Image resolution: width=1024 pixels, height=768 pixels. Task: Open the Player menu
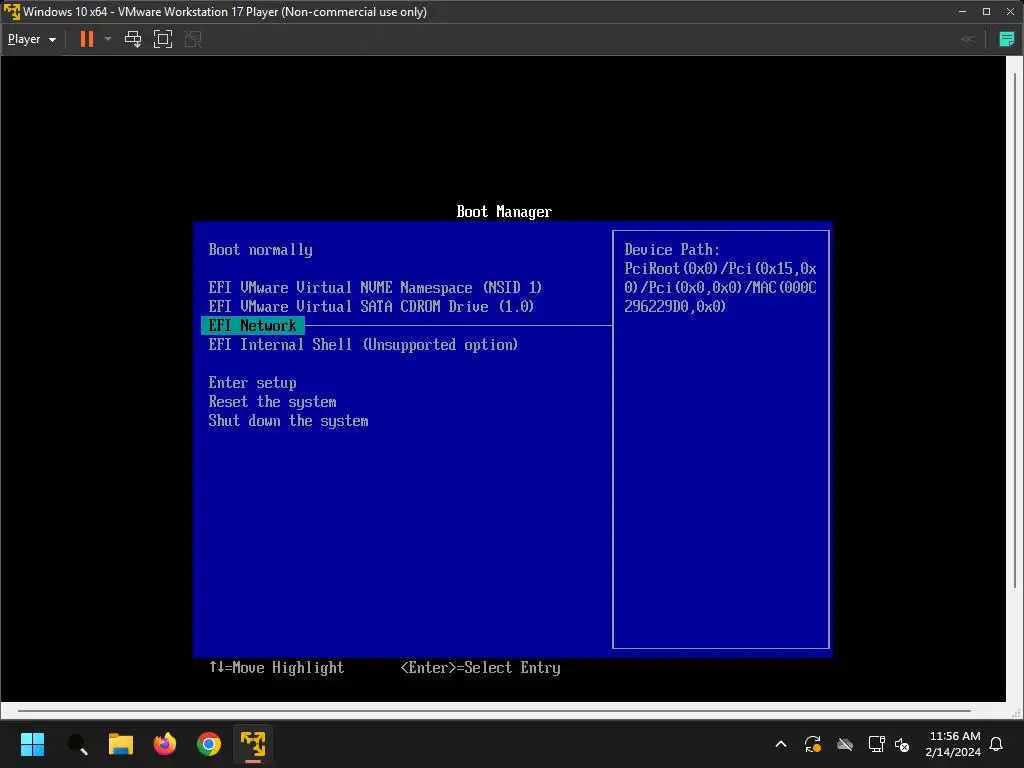[31, 39]
